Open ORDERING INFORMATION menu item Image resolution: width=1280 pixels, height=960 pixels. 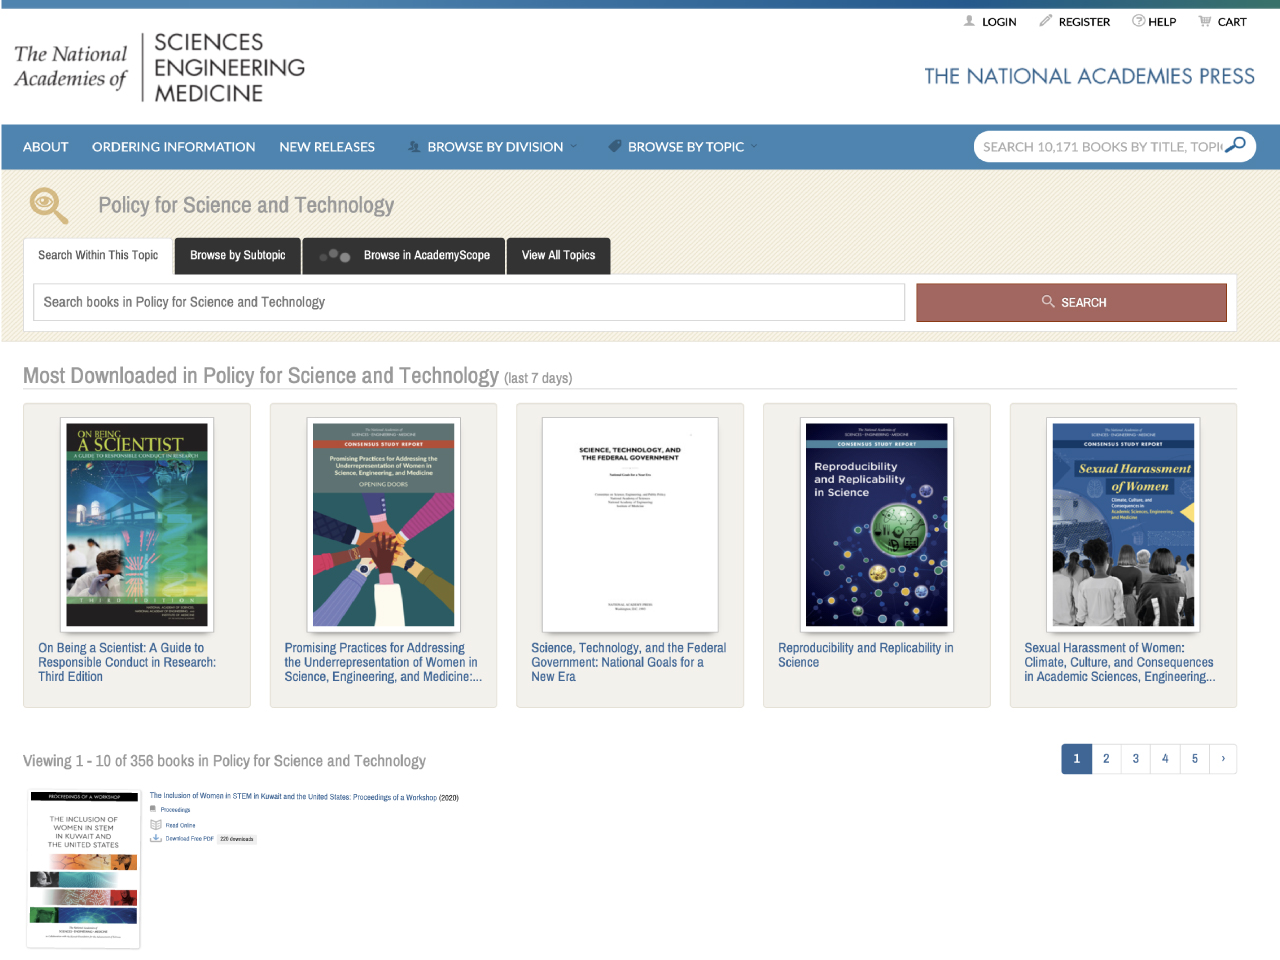tap(174, 147)
